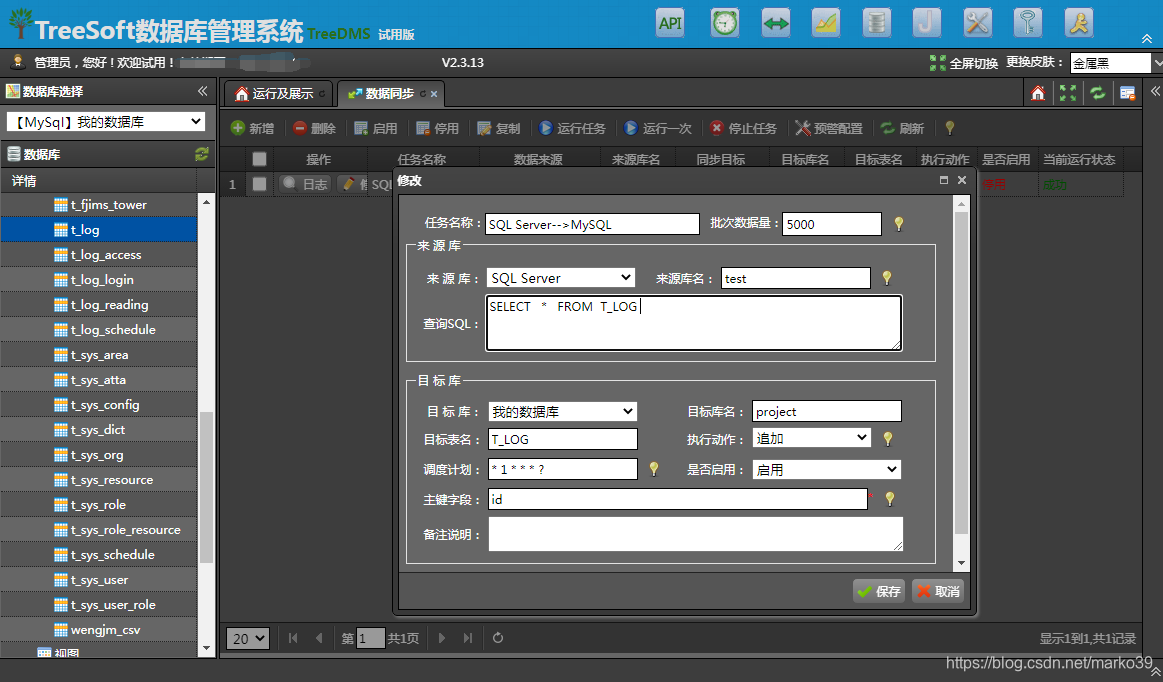Open the clock scheduler icon in header

click(x=725, y=23)
